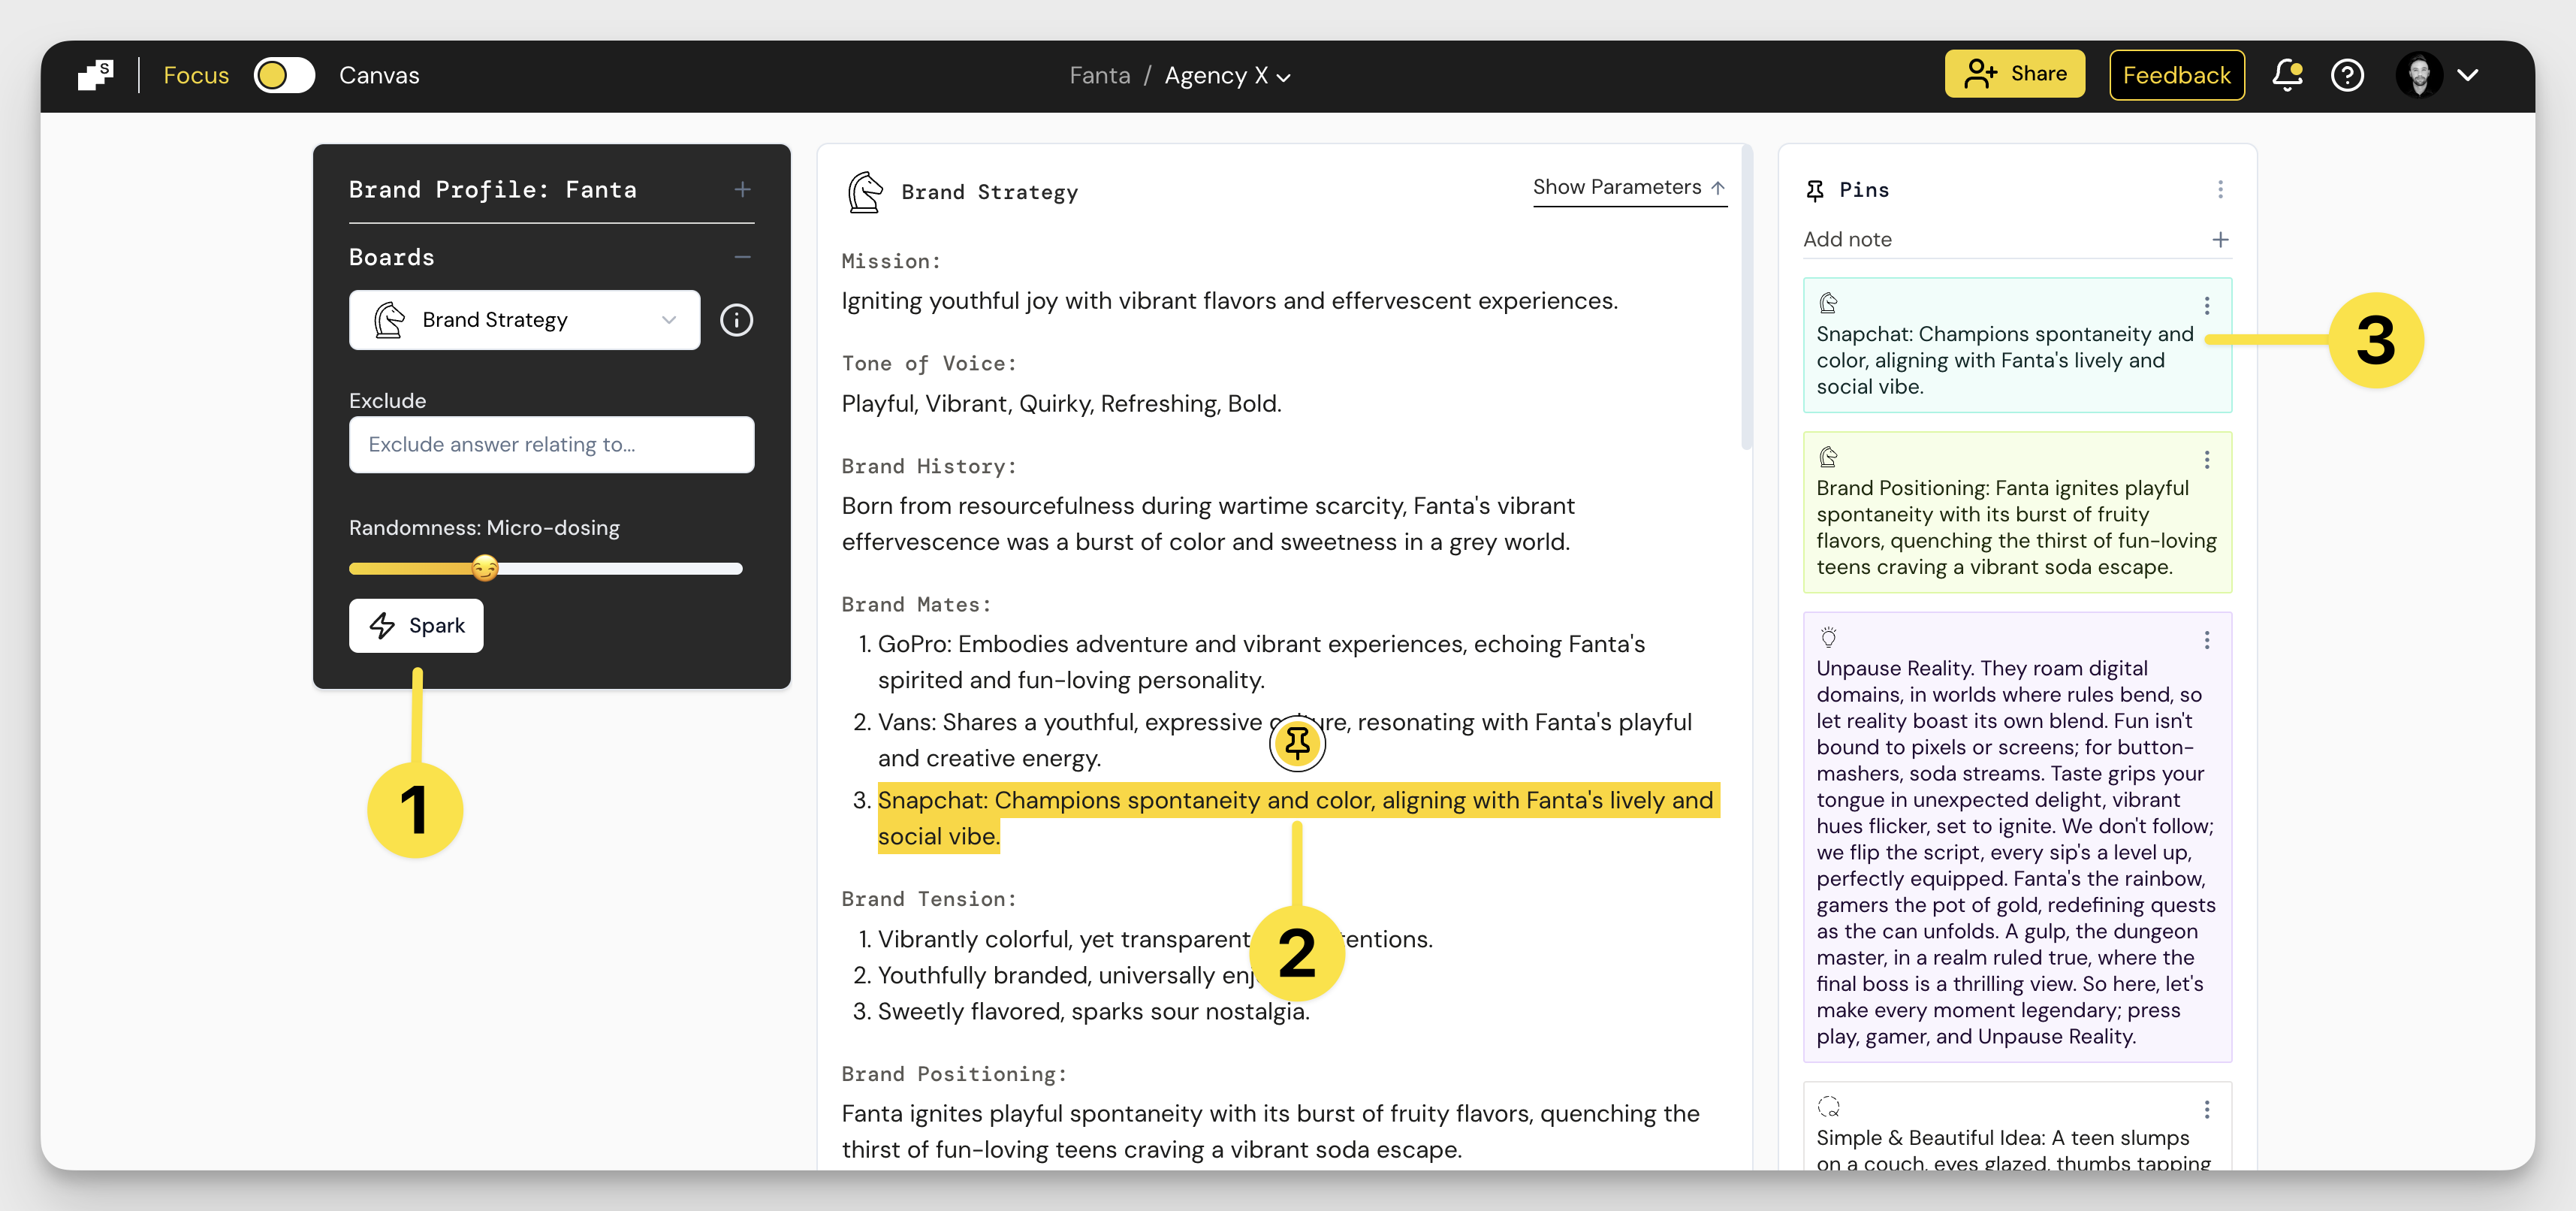Toggle the Focus/Canvas switch

[x=284, y=75]
